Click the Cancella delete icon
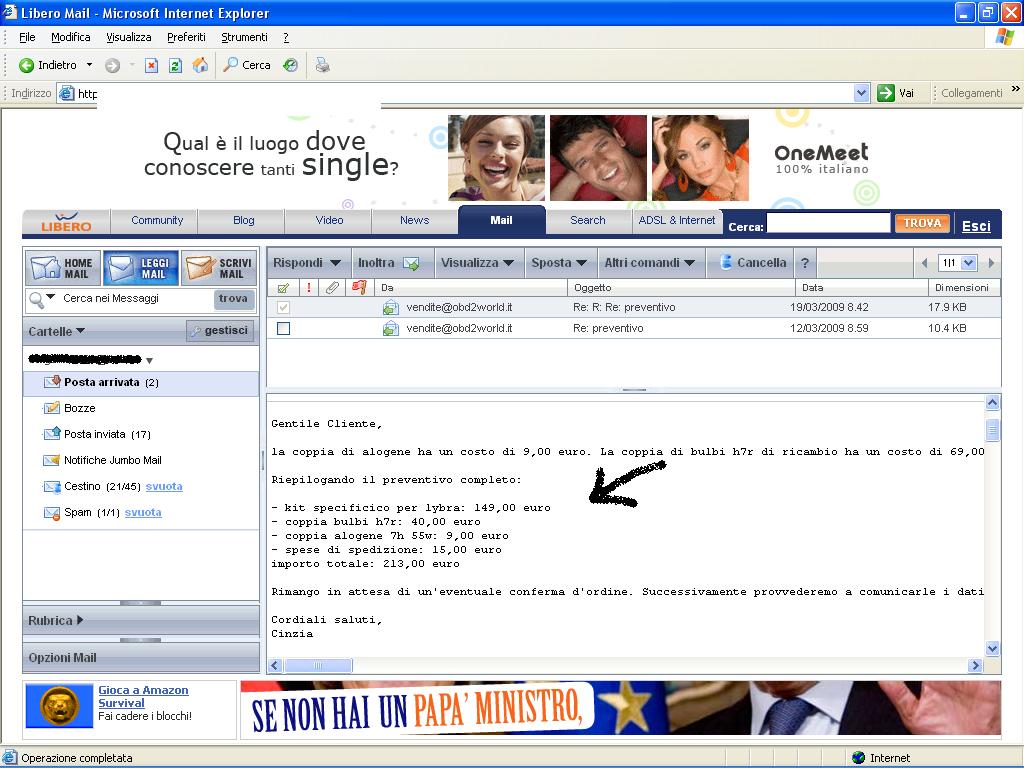Image resolution: width=1024 pixels, height=768 pixels. click(x=726, y=262)
